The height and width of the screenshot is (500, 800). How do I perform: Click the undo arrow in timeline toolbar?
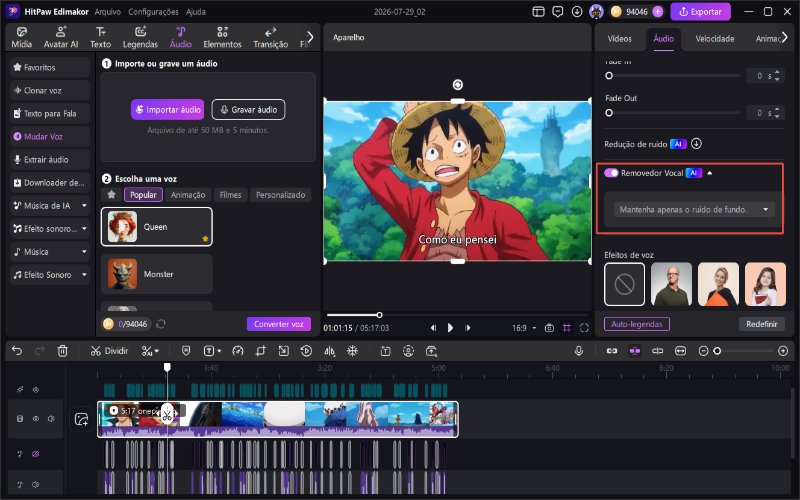[17, 351]
